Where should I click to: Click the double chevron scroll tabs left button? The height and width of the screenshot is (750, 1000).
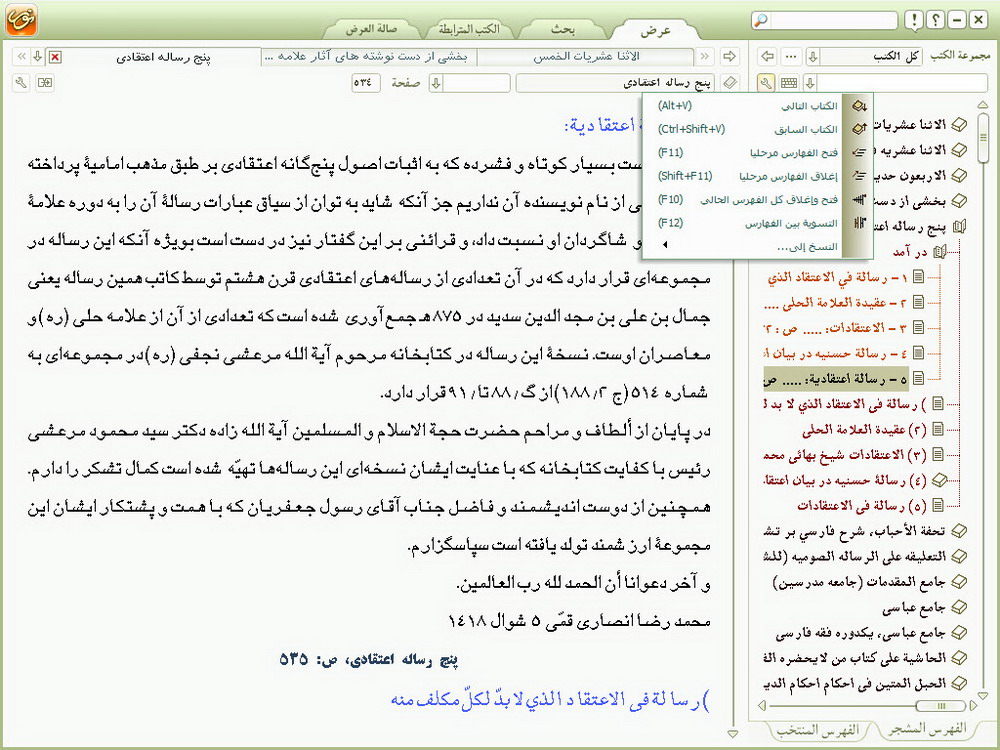tap(22, 57)
